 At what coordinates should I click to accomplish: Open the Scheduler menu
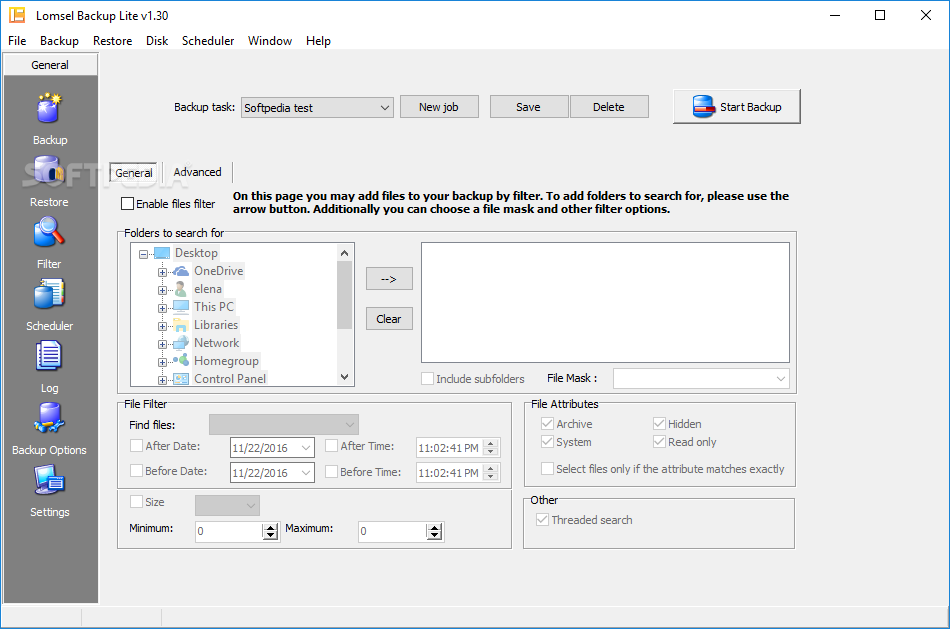tap(208, 41)
